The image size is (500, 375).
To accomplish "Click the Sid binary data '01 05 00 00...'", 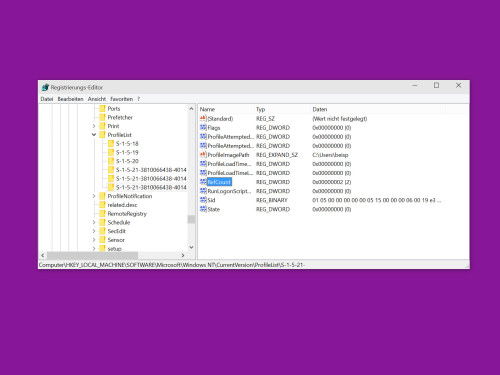I will 377,200.
